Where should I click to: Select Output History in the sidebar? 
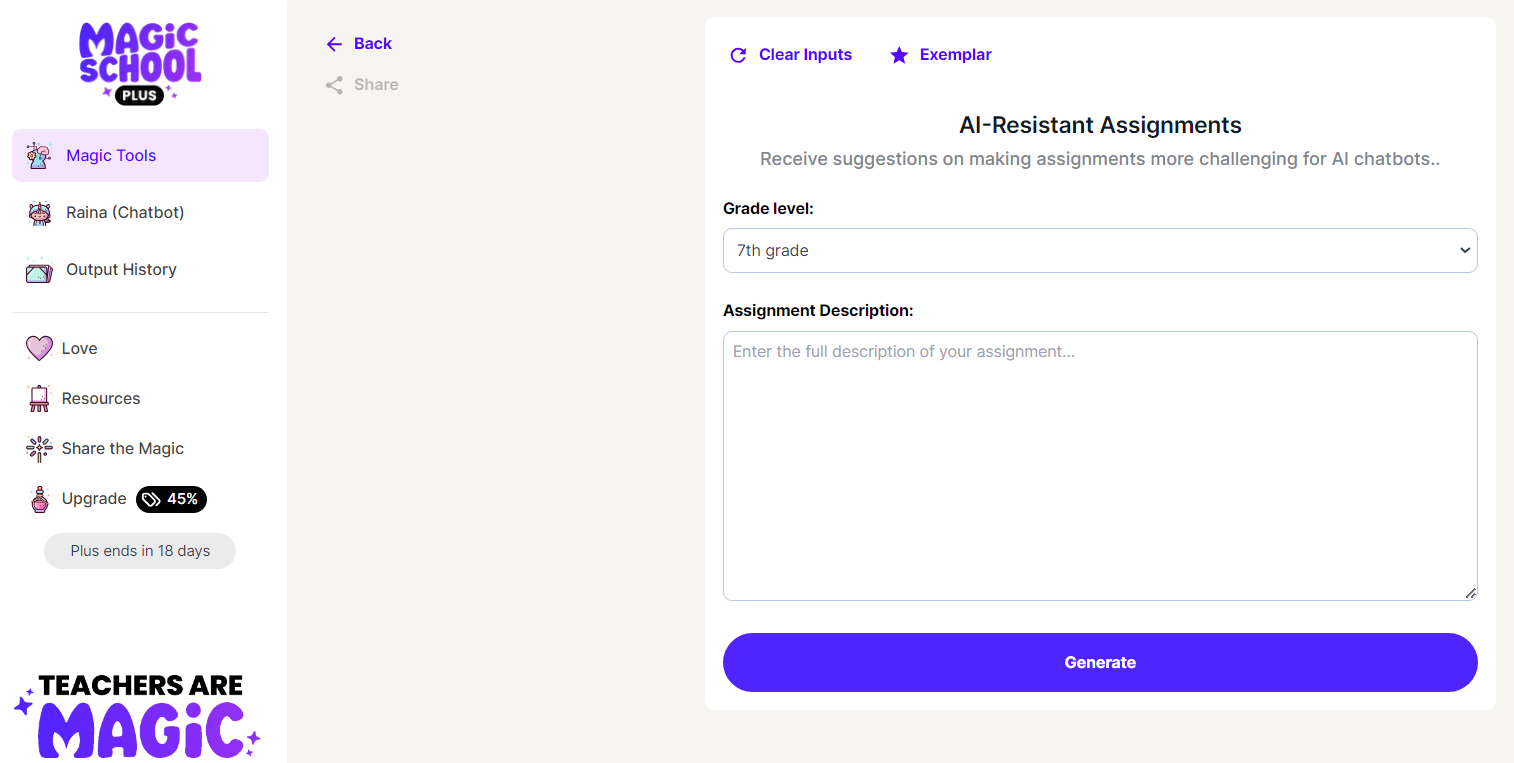(121, 270)
